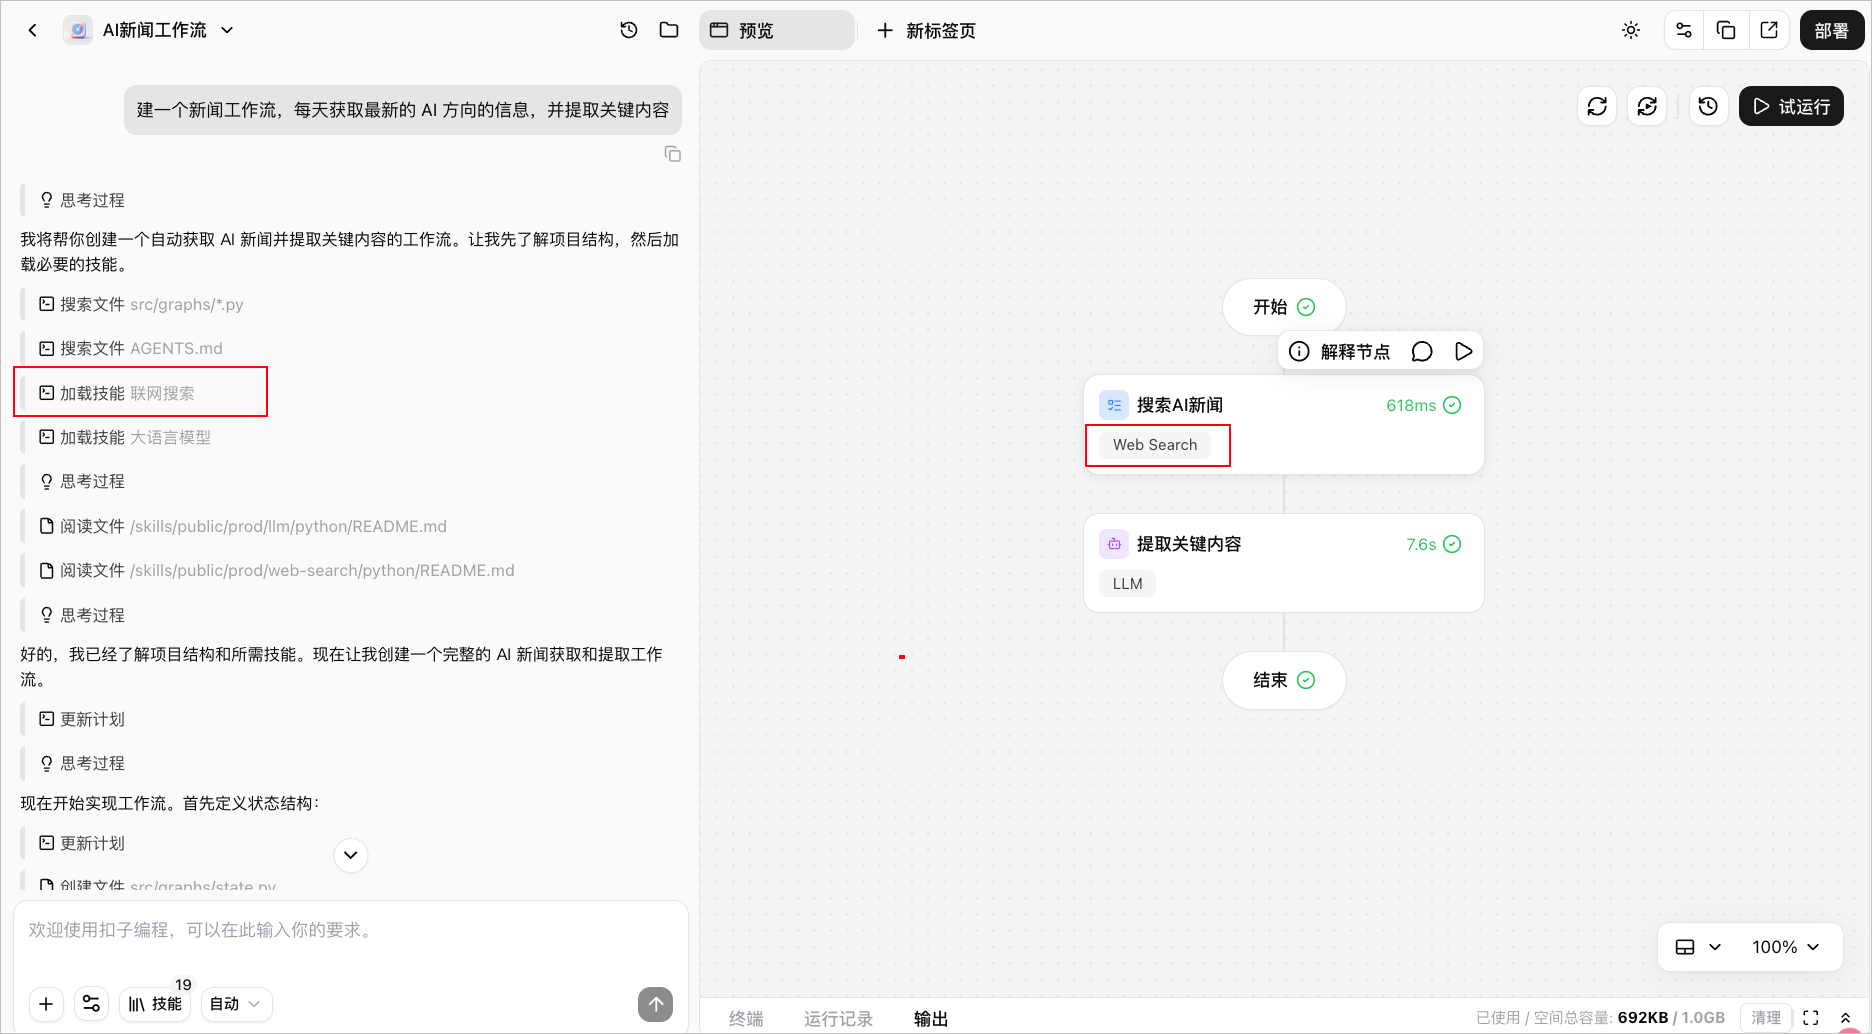
Task: Open in external window icon
Action: click(1769, 30)
